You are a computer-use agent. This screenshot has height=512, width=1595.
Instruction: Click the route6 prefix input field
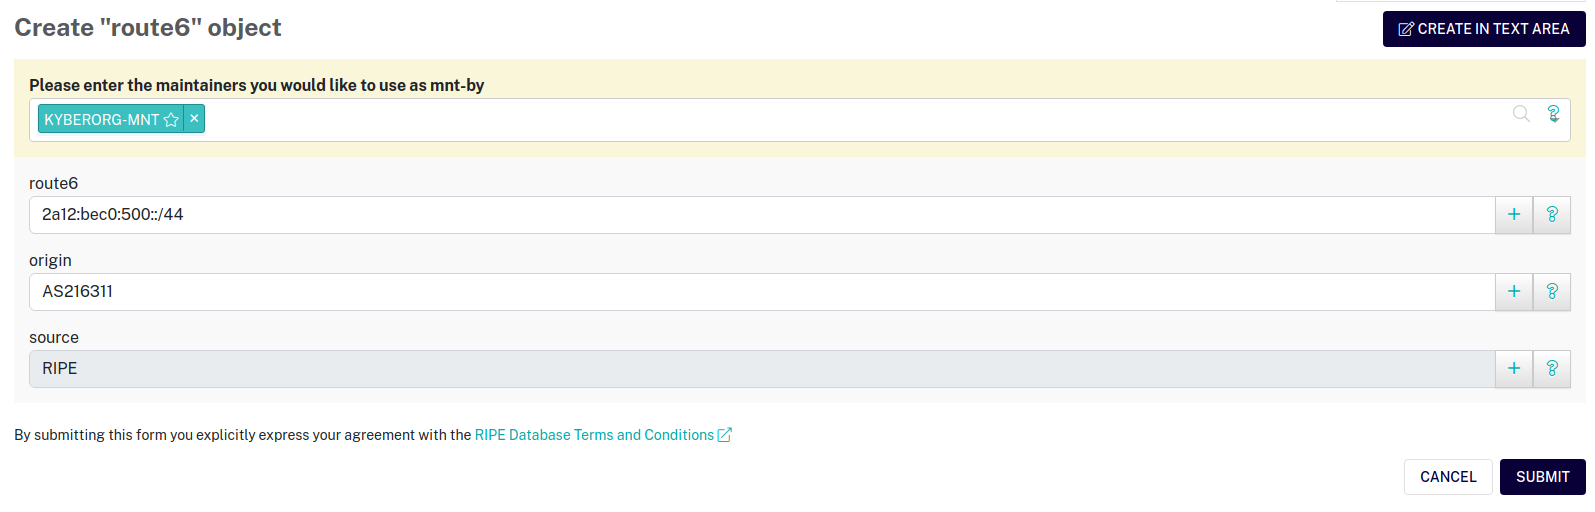click(760, 215)
